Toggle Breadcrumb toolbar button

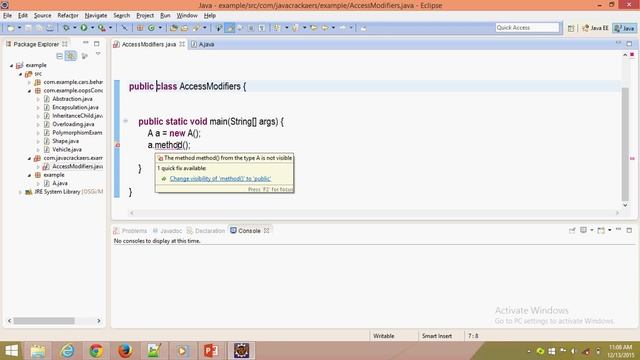coord(219,28)
